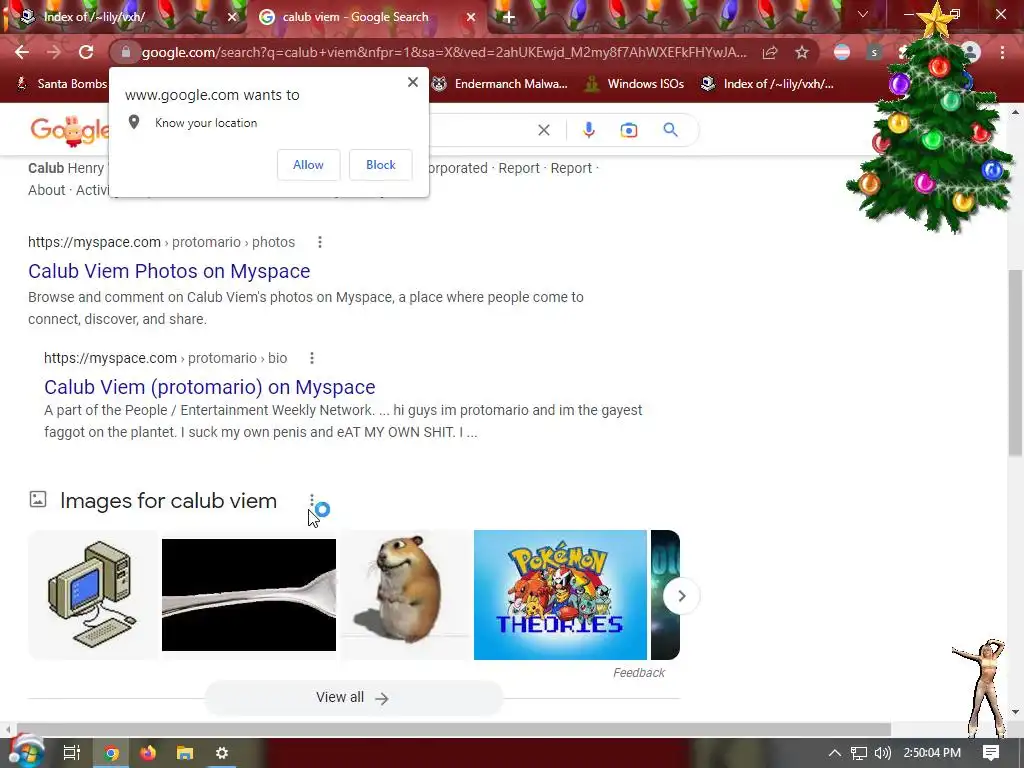Open the hamster image thumbnail
The height and width of the screenshot is (768, 1024).
point(406,595)
